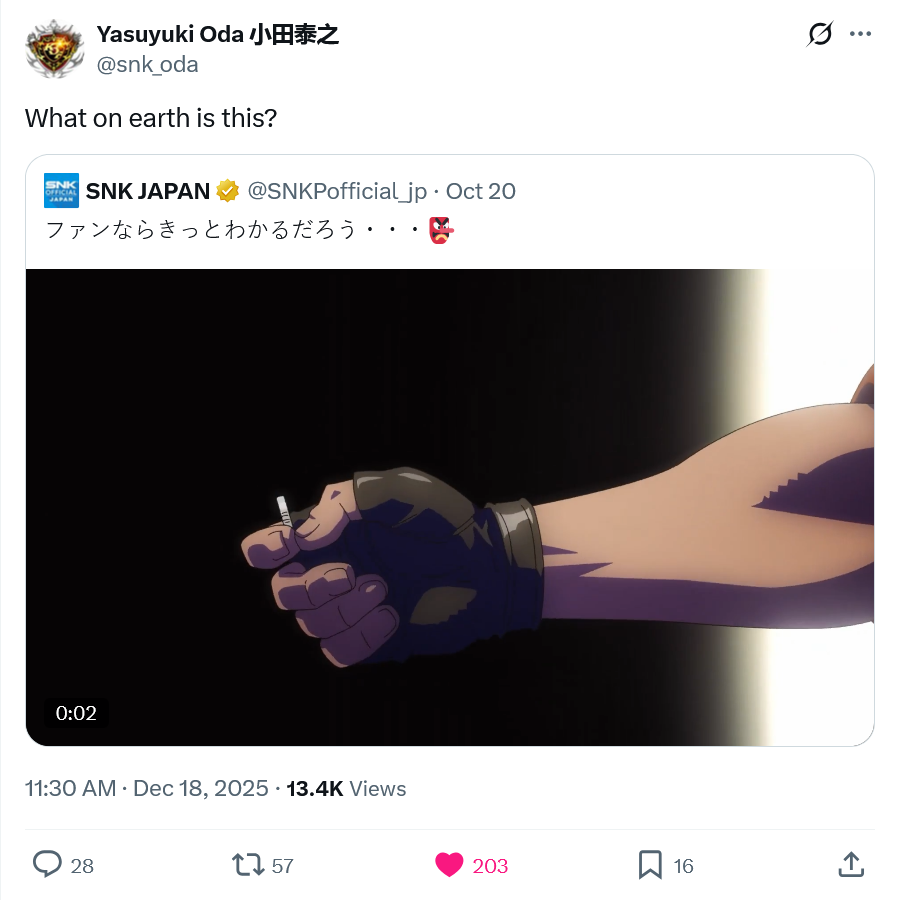The image size is (898, 900).
Task: Open the SNK JAPAN quoted account name
Action: coord(147,191)
